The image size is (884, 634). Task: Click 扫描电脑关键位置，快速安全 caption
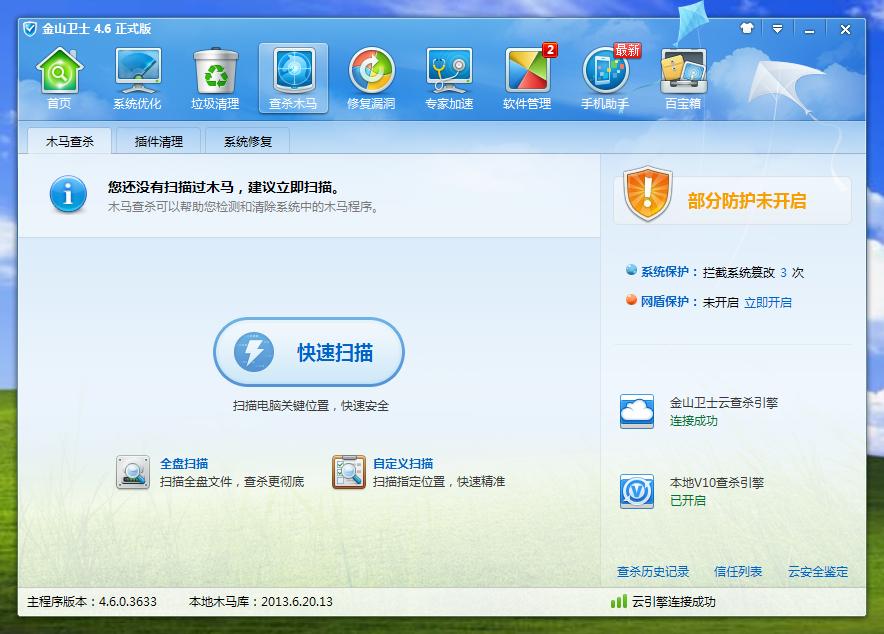pos(311,406)
